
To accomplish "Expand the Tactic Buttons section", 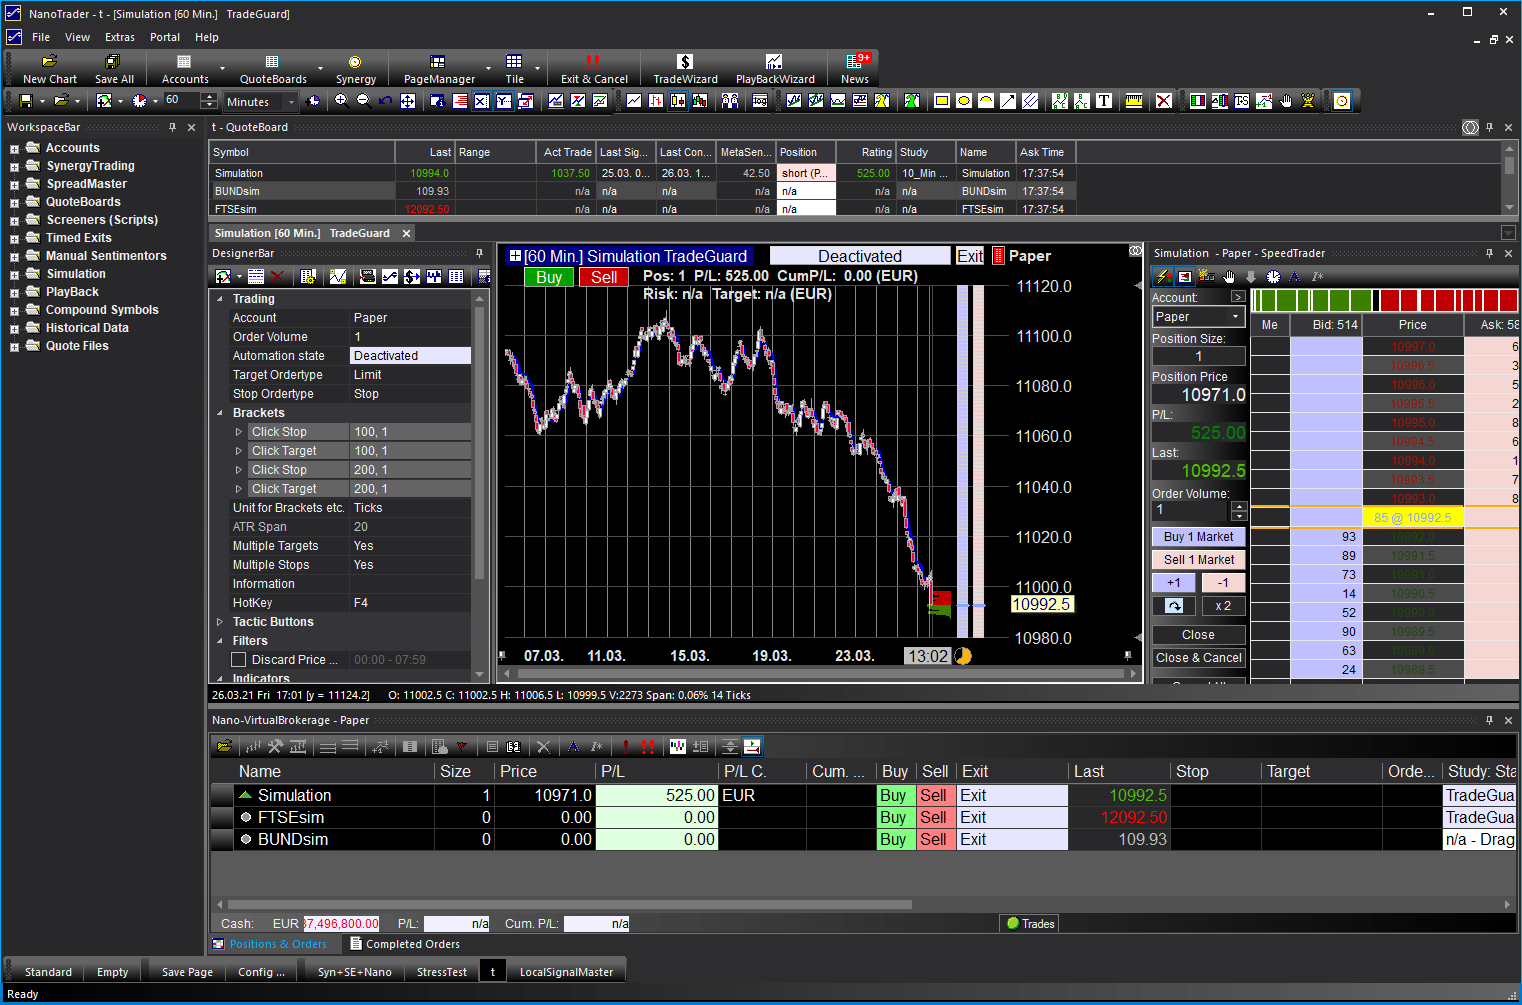I will 220,622.
